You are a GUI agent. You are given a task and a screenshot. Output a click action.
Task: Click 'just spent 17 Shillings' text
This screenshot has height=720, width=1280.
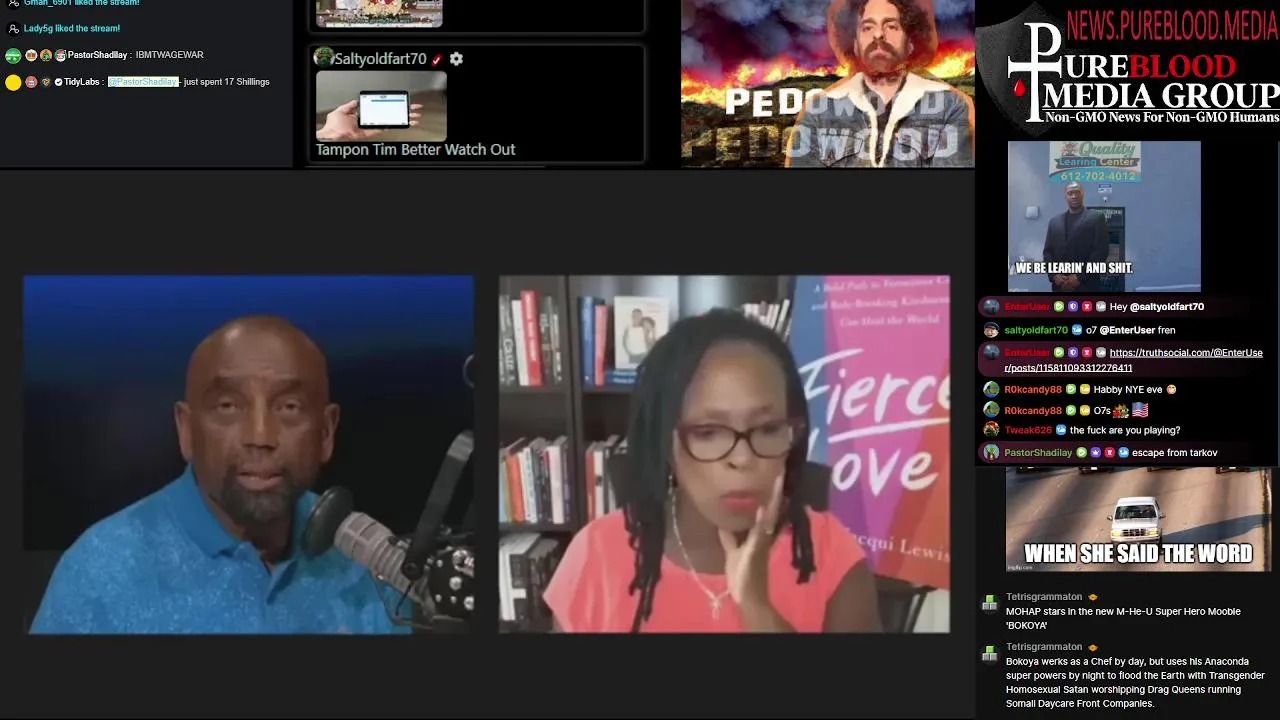pos(227,82)
